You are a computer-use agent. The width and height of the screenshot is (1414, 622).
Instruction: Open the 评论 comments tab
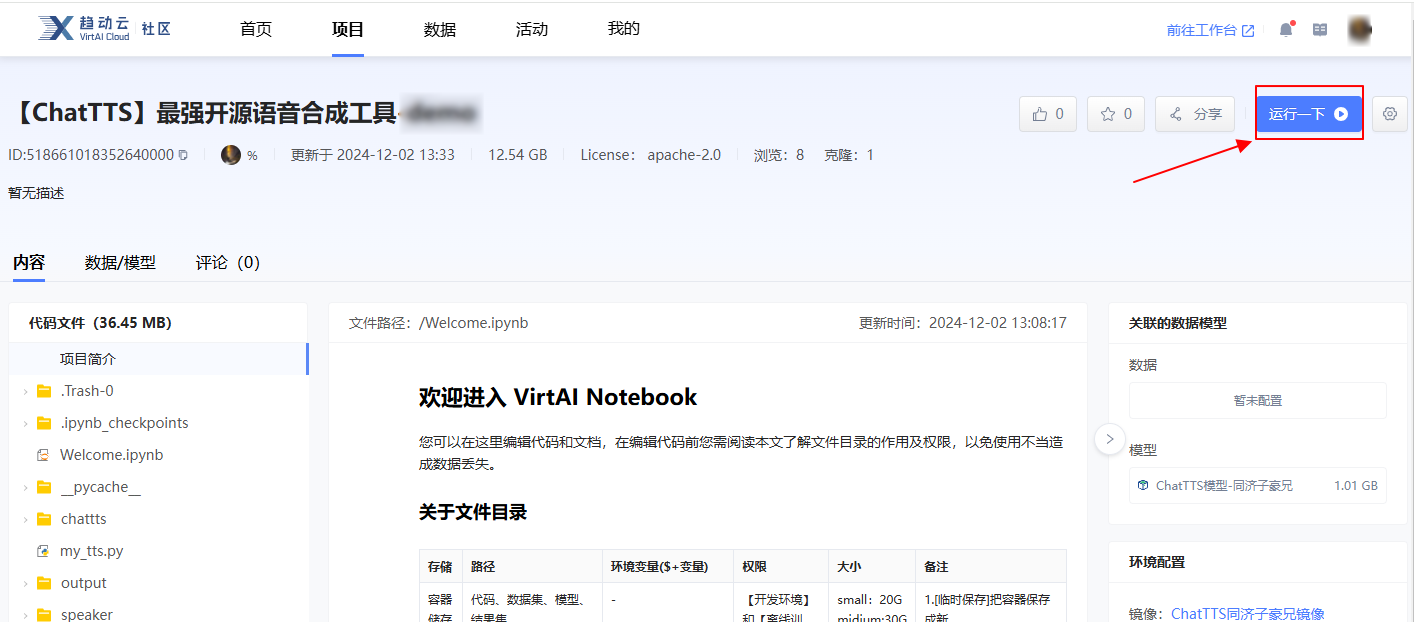pos(226,262)
